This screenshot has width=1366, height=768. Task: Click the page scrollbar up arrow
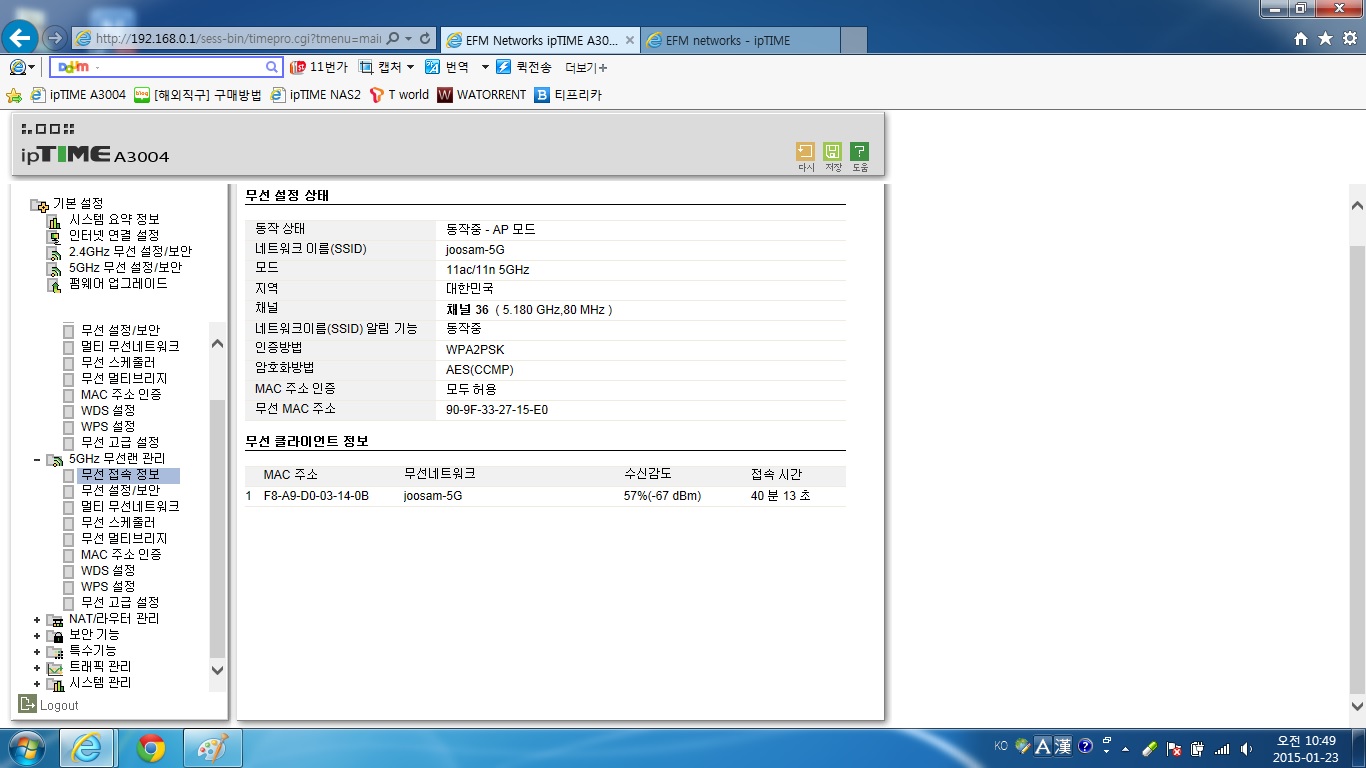[x=1357, y=205]
